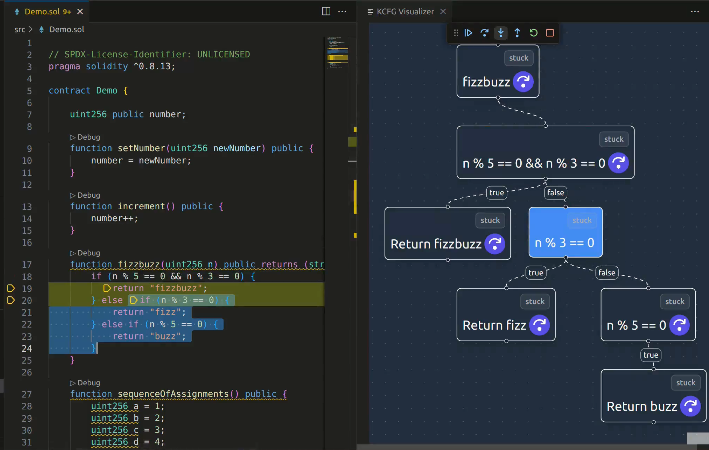The height and width of the screenshot is (450, 709).
Task: Click the src breadcrumb
Action: (x=19, y=29)
